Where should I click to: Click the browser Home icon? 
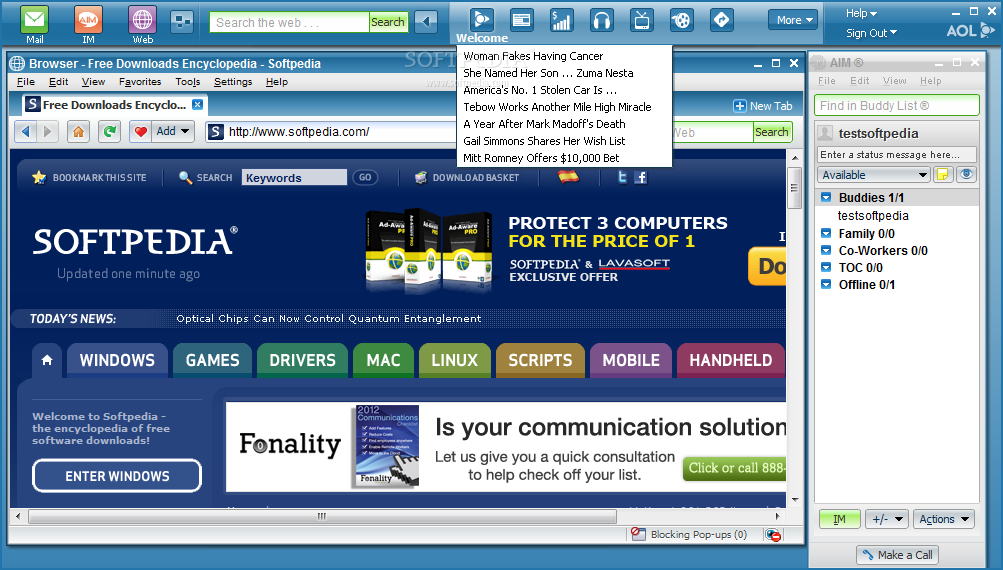coord(78,132)
